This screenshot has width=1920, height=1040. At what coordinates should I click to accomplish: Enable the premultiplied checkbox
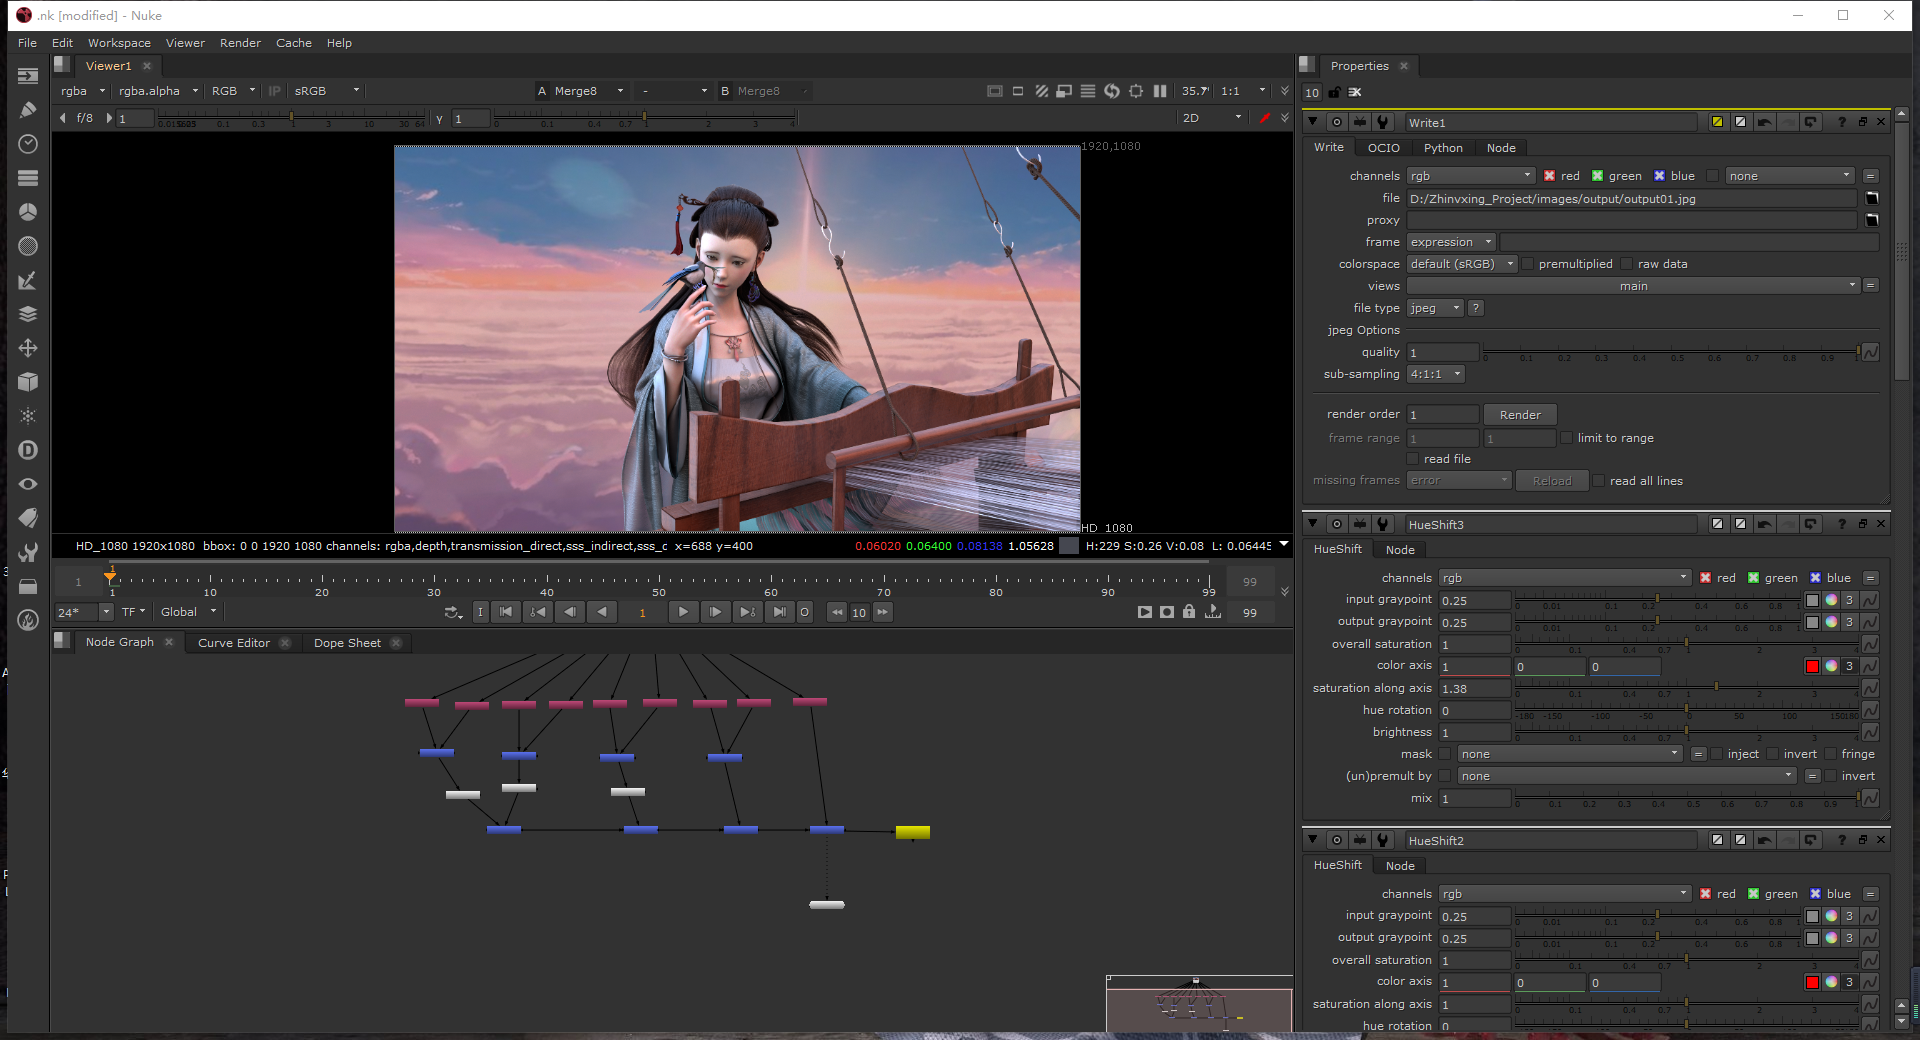click(x=1528, y=264)
